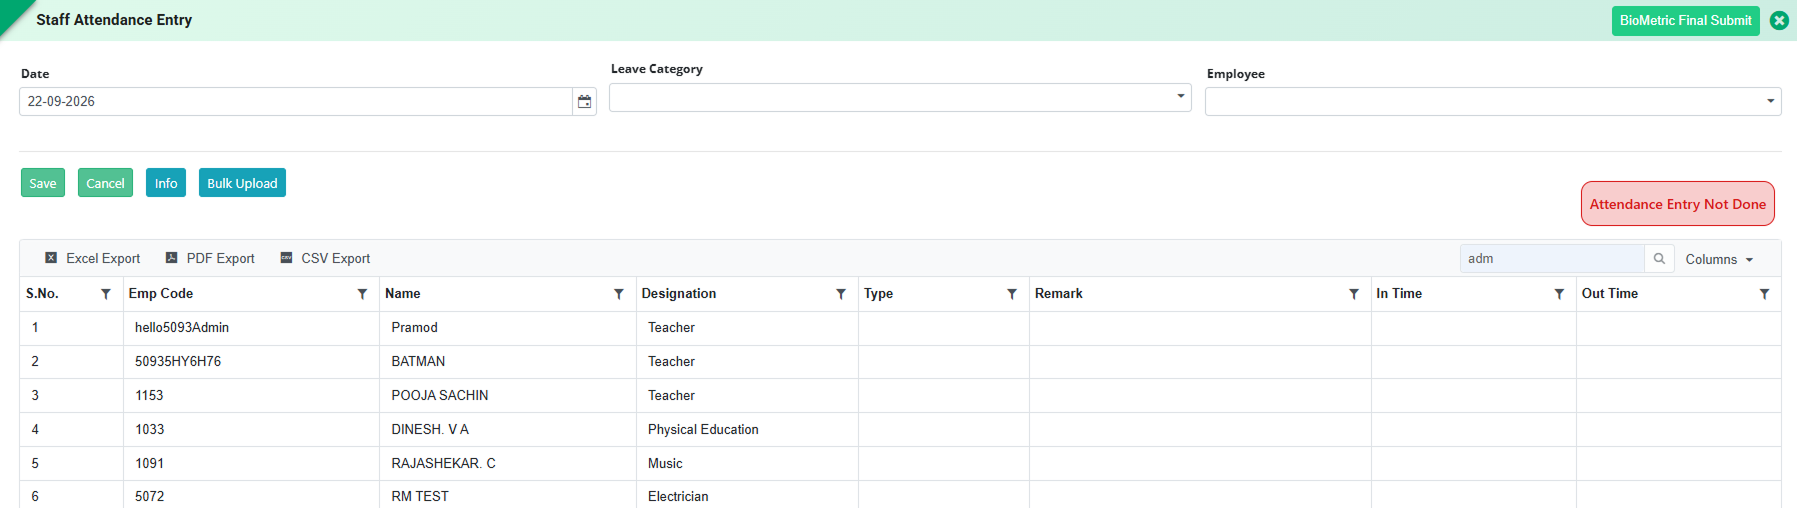Click the Remark cell for BATMAN

(1200, 362)
